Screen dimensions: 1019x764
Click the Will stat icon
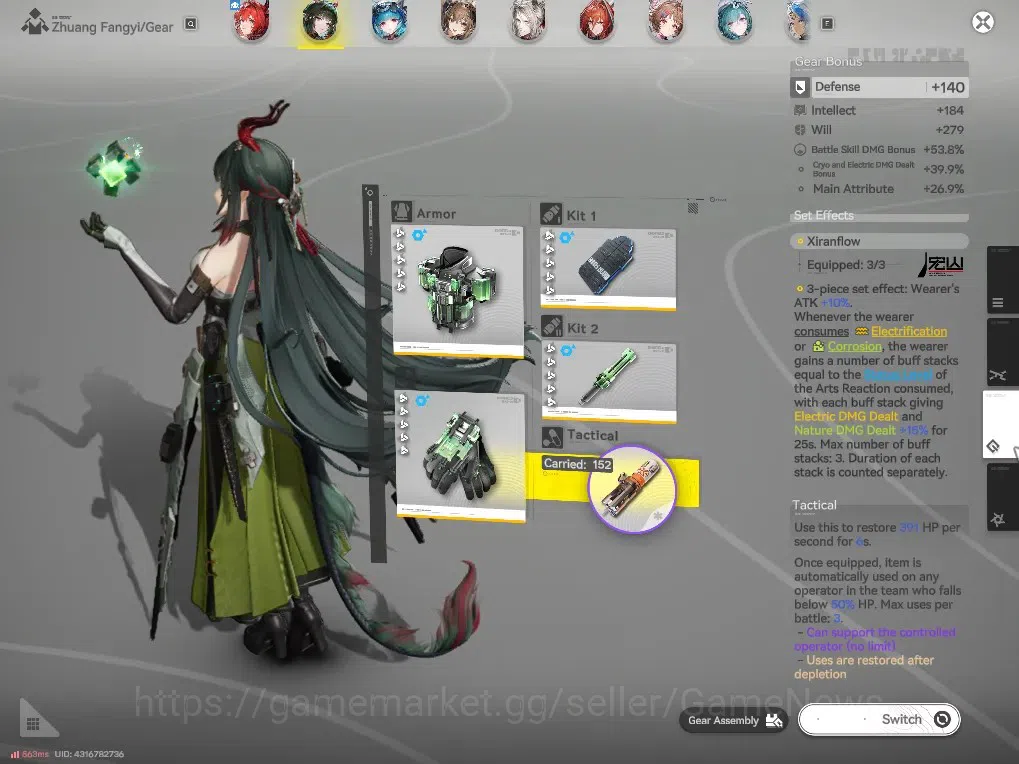tap(800, 130)
